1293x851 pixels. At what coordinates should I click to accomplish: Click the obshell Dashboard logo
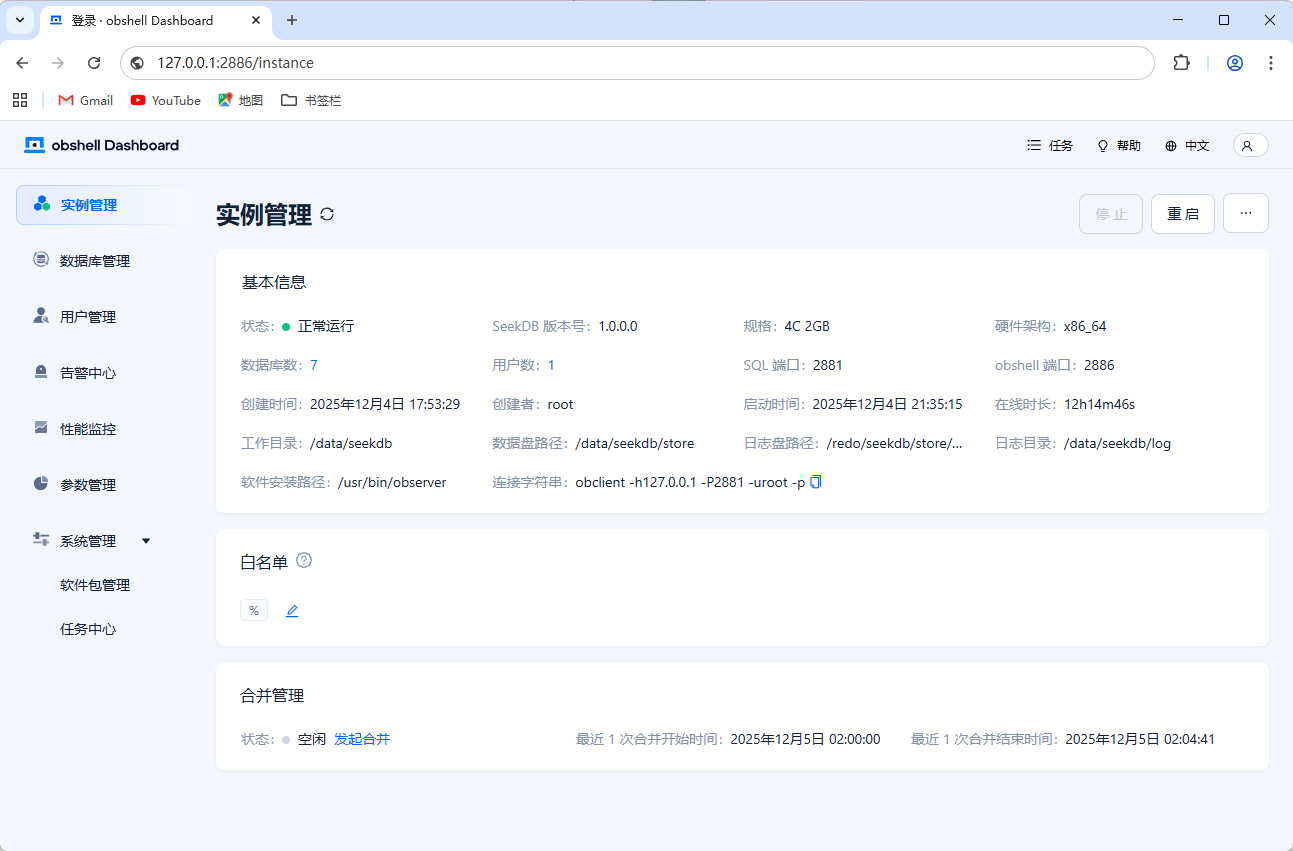pos(102,146)
